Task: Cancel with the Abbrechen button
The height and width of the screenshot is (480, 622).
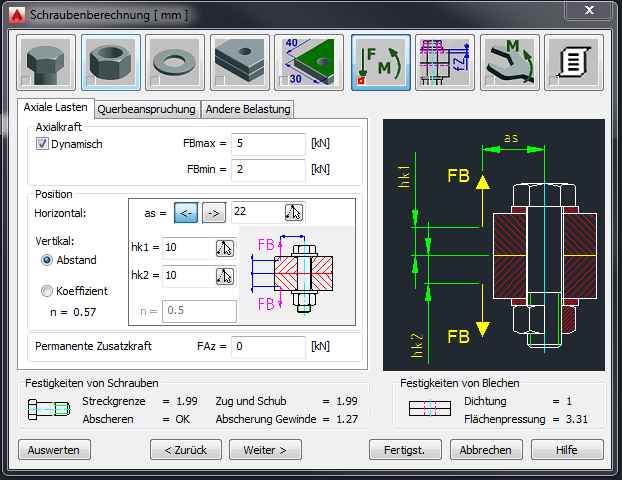Action: point(486,450)
